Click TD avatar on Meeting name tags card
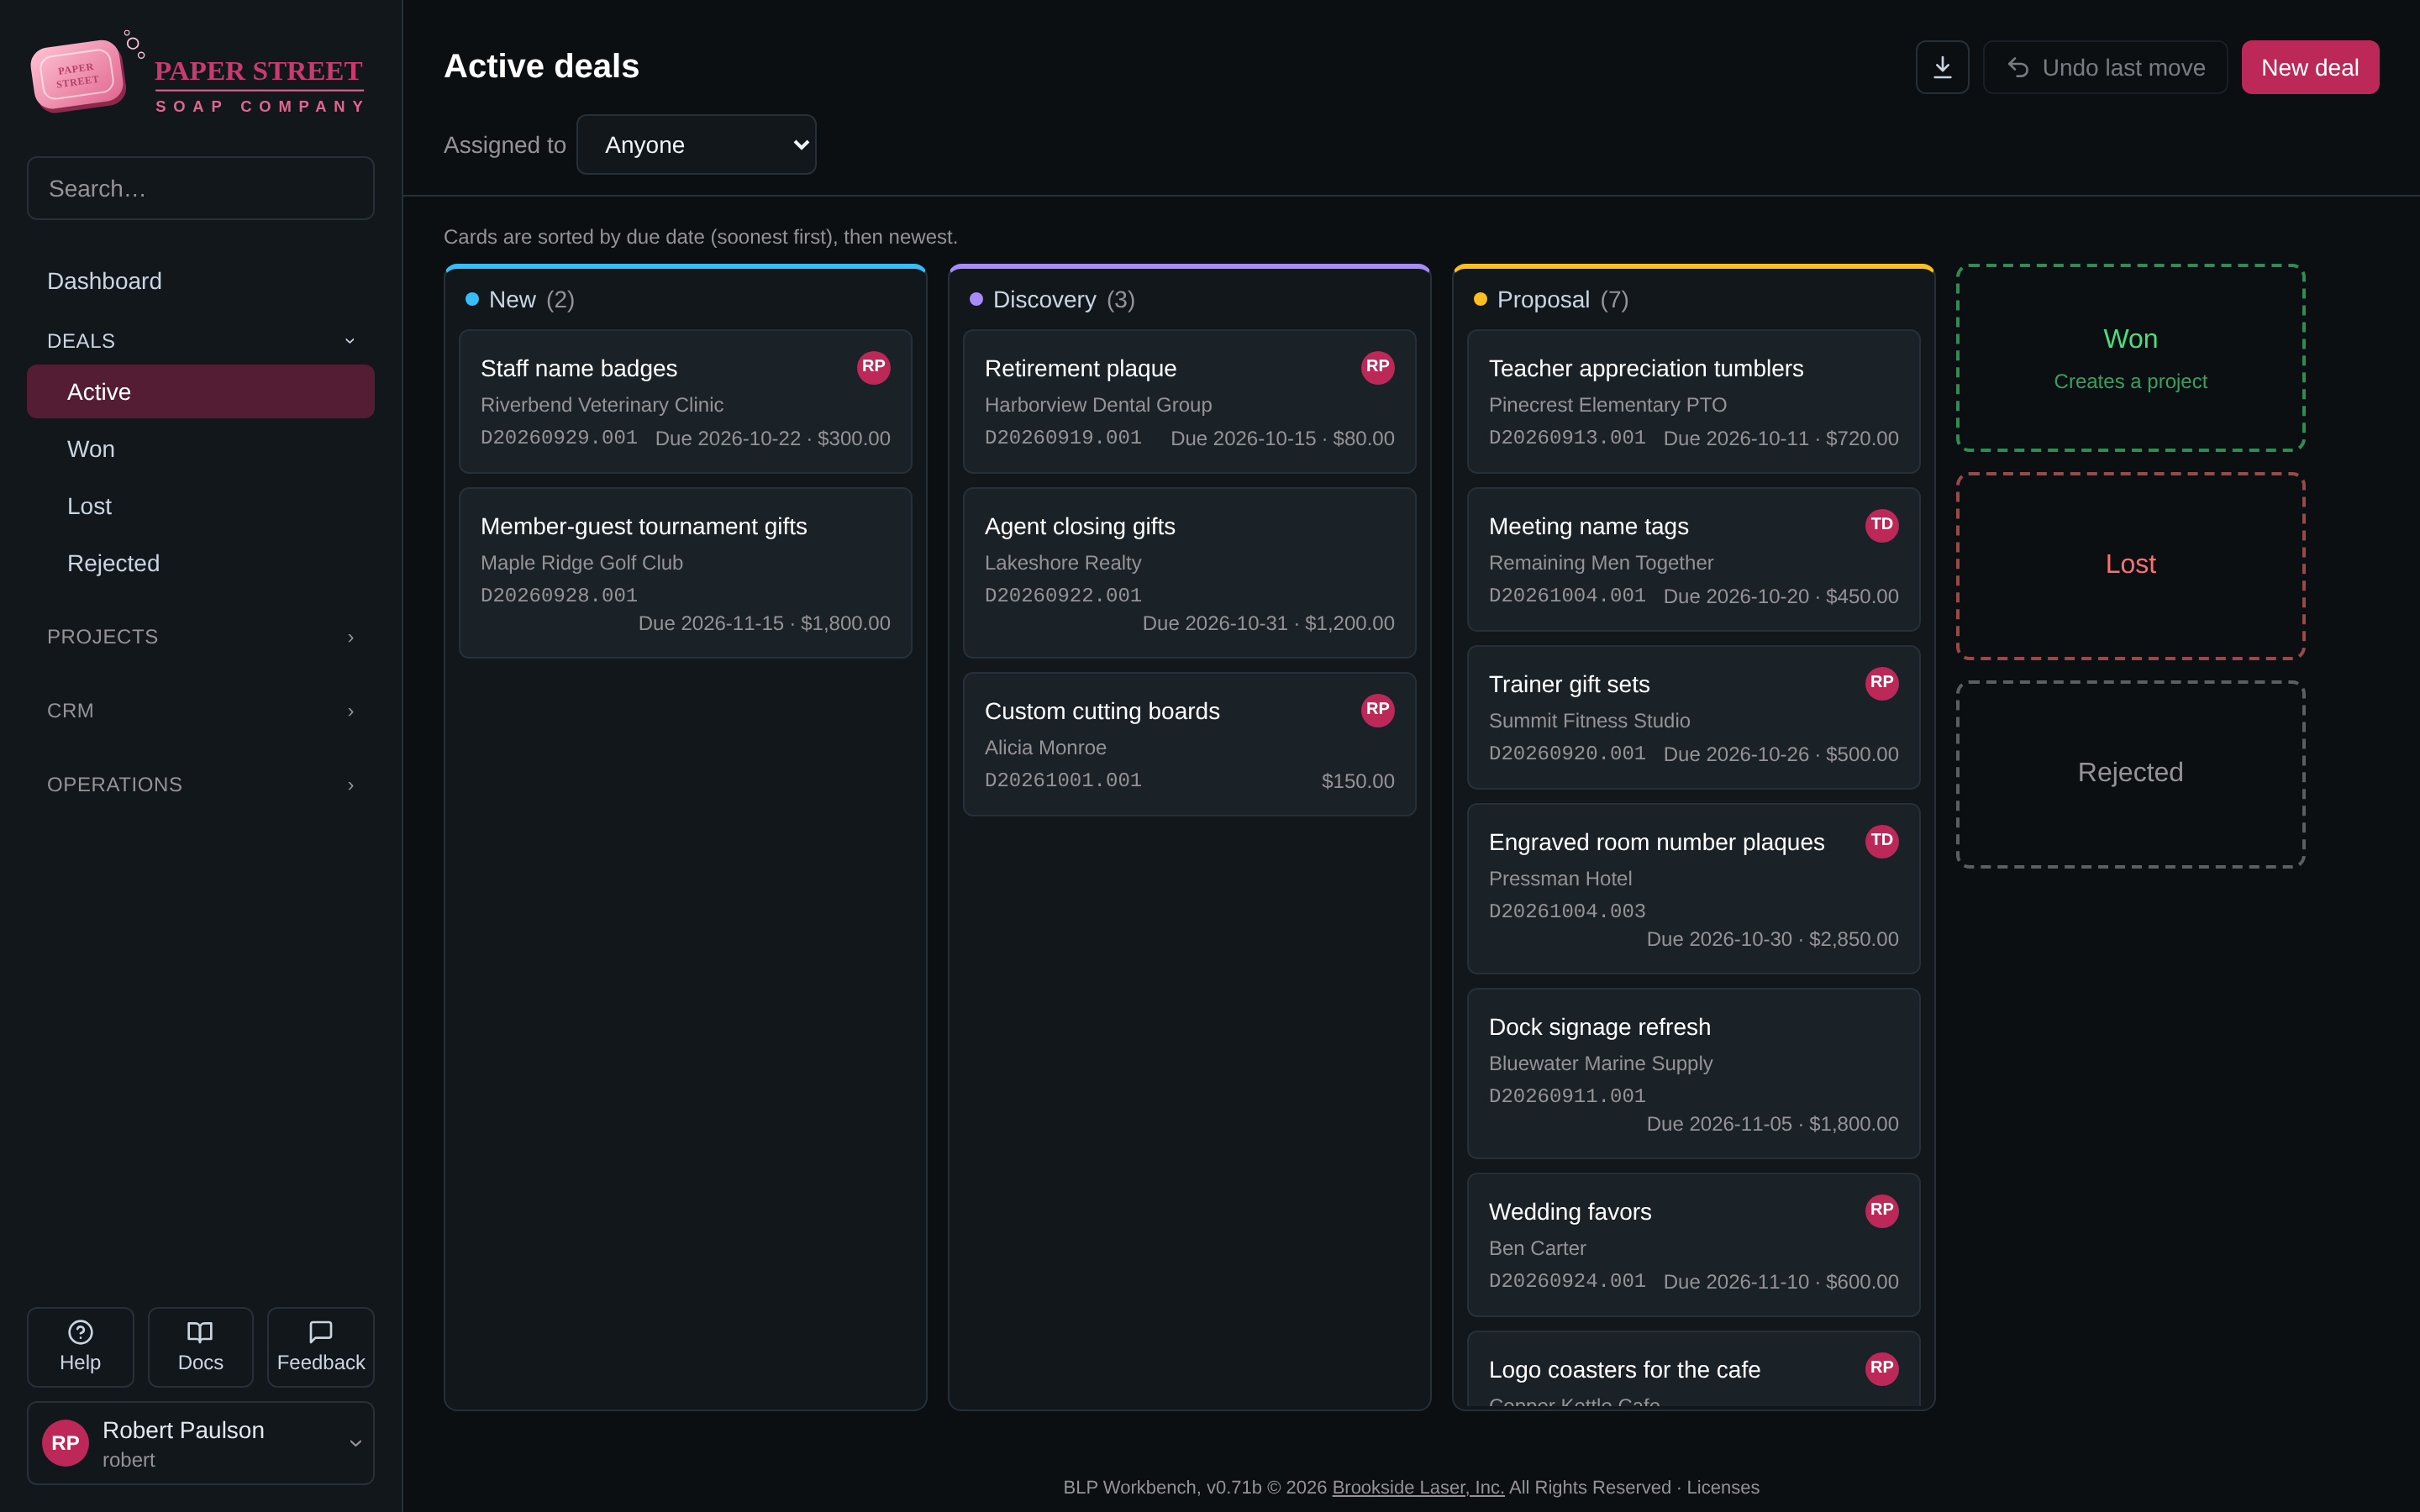This screenshot has height=1512, width=2420. tap(1881, 525)
